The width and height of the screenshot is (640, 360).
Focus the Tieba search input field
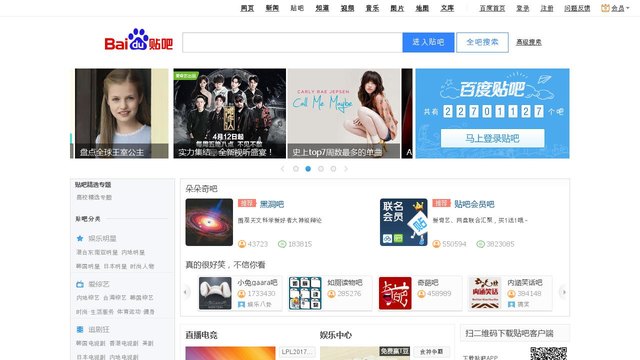[292, 42]
